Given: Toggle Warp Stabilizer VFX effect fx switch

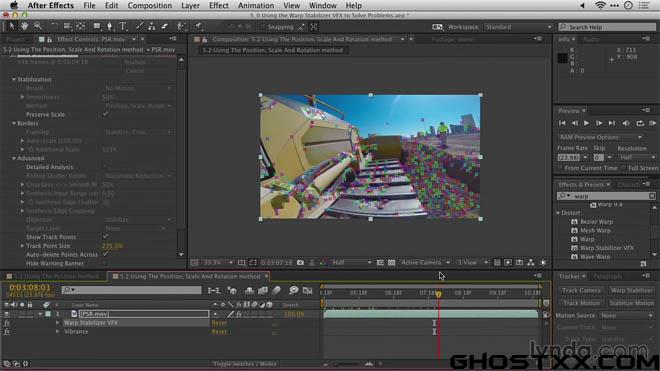Looking at the screenshot, I should (7, 323).
